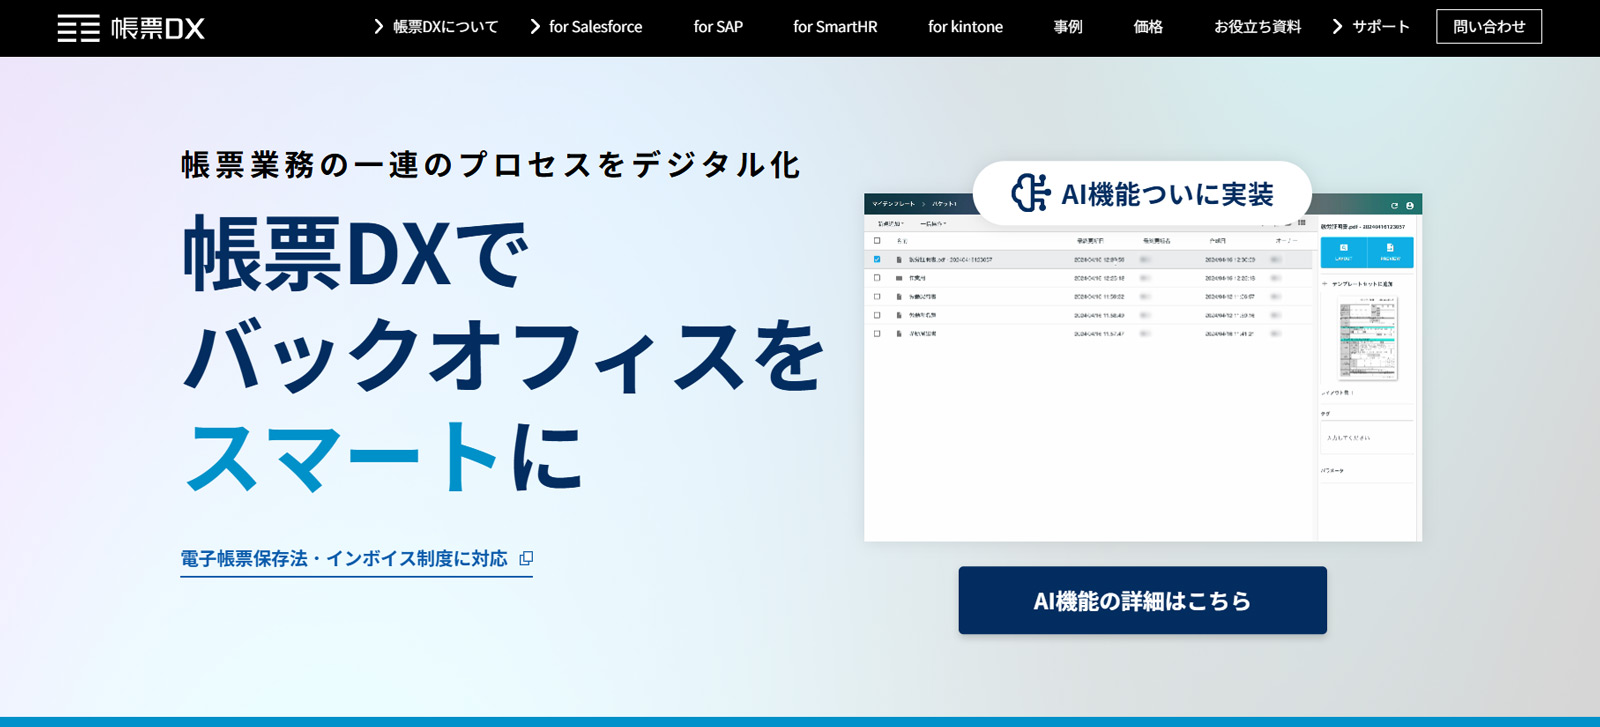1600x727 pixels.
Task: Click the LAYOUT button in side panel
Action: pos(1343,252)
